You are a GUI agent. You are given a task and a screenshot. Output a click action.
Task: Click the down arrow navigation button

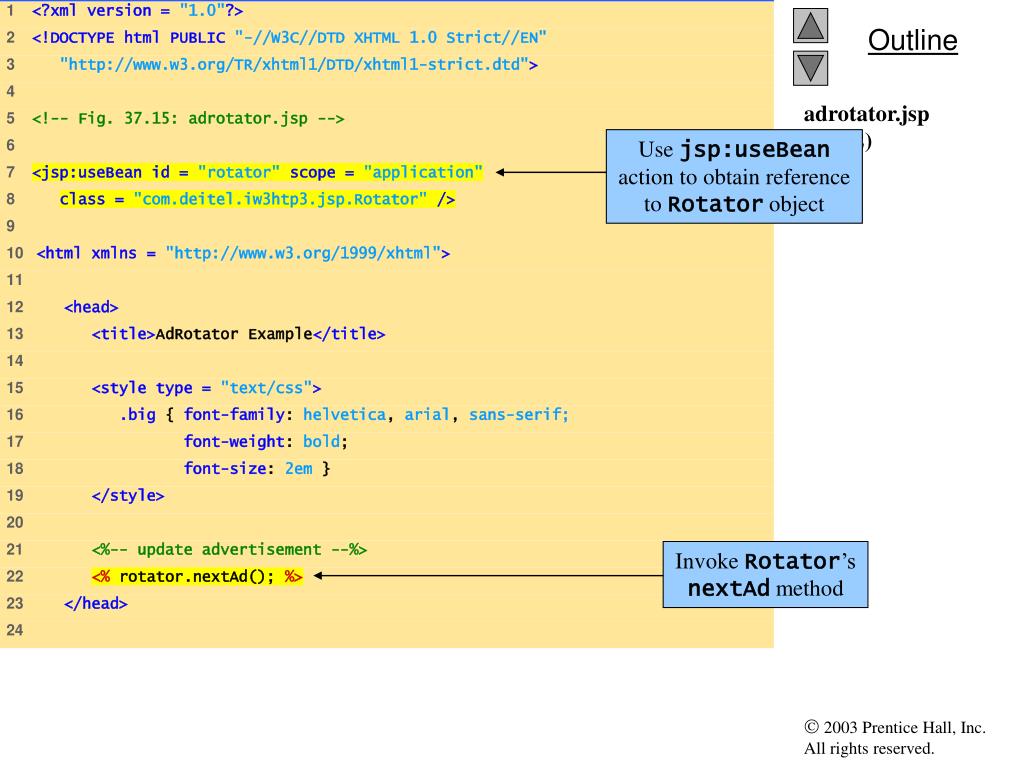coord(810,69)
